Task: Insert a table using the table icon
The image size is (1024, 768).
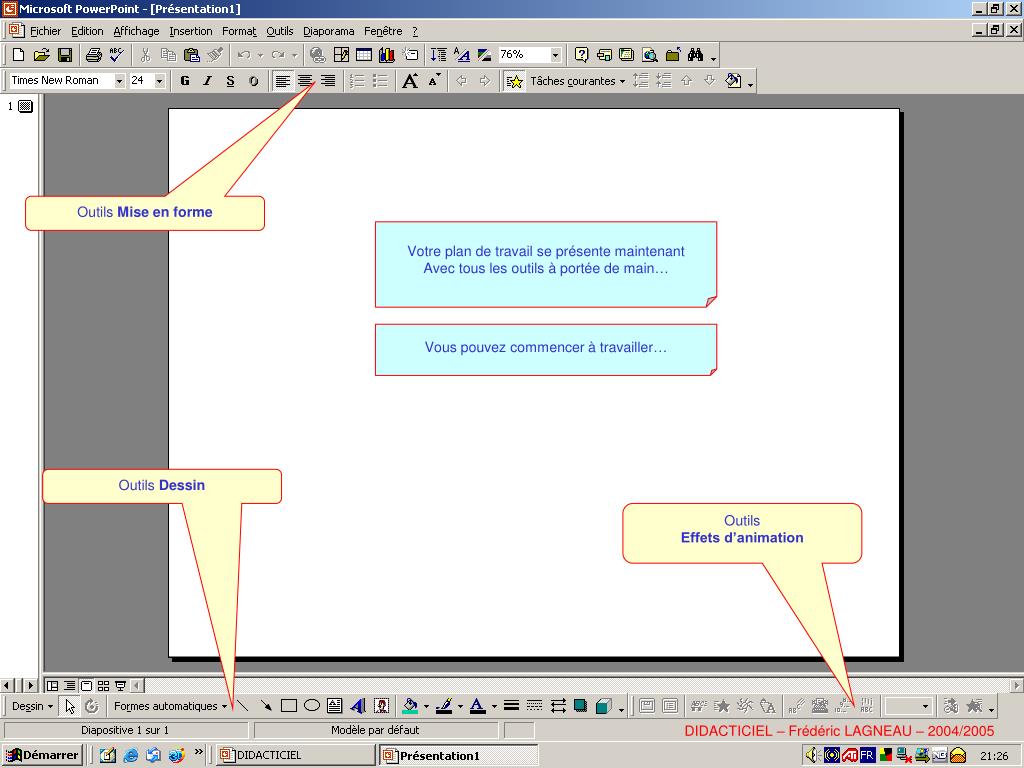Action: point(364,55)
